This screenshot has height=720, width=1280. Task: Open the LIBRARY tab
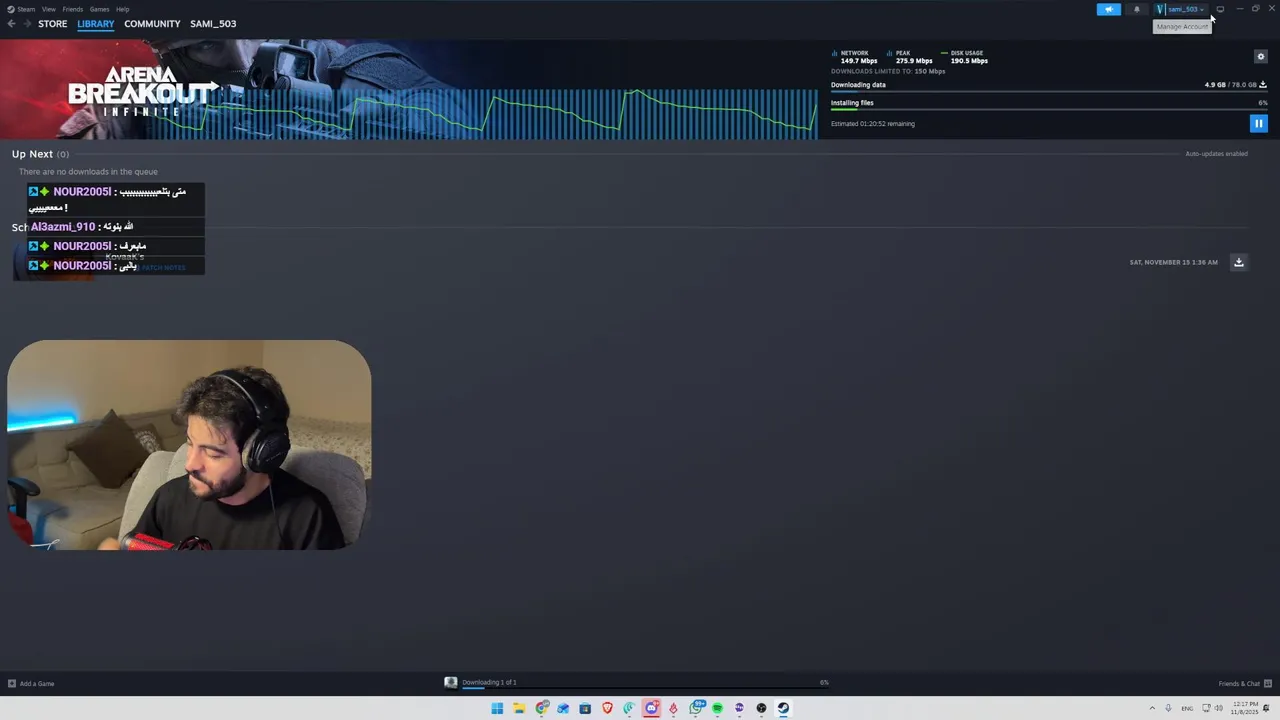[x=96, y=24]
